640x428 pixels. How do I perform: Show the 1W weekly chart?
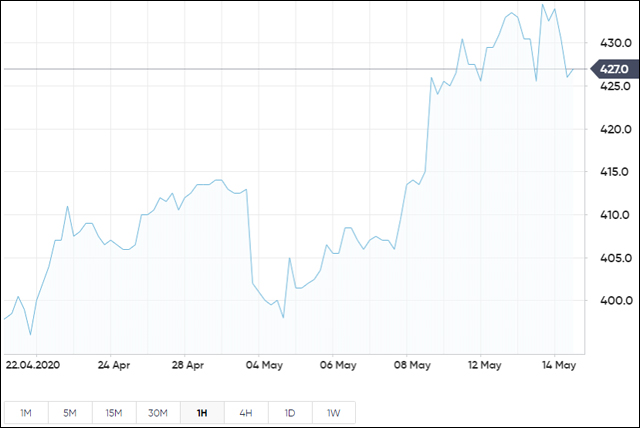point(334,412)
